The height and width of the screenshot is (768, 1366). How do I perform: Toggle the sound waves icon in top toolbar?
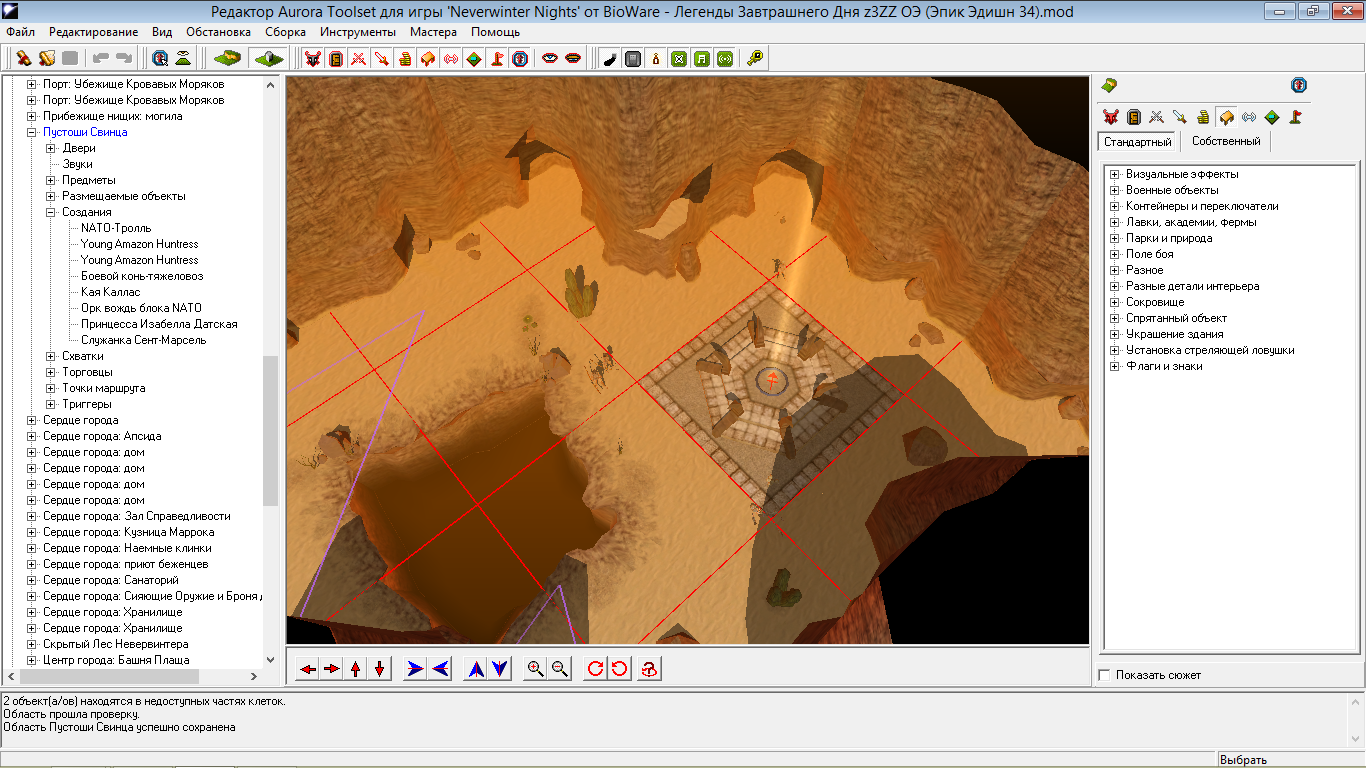pyautogui.click(x=451, y=59)
